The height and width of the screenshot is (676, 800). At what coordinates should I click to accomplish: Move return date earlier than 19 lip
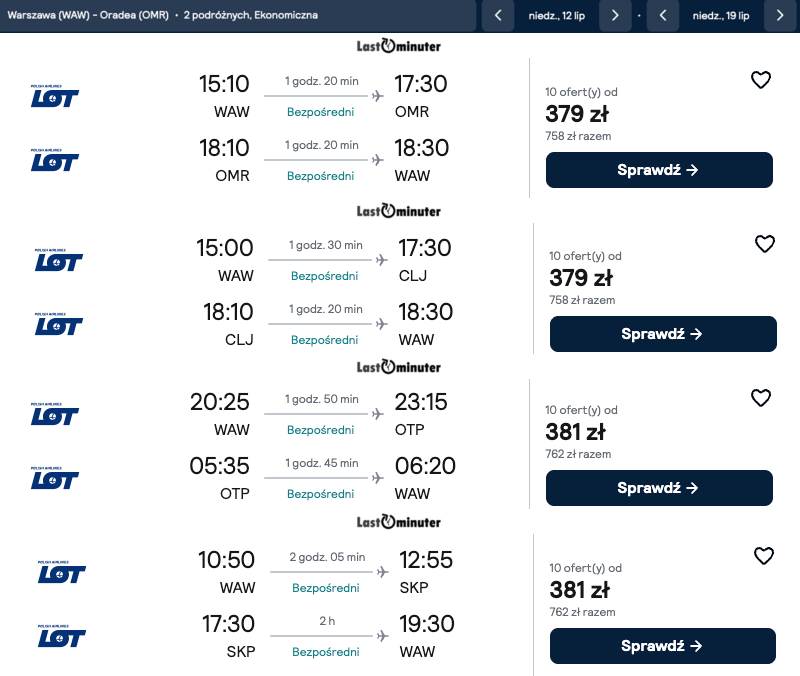(662, 16)
